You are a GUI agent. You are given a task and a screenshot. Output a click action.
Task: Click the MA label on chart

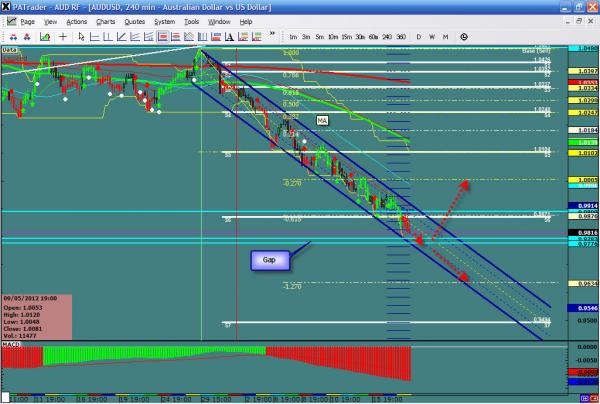[323, 120]
